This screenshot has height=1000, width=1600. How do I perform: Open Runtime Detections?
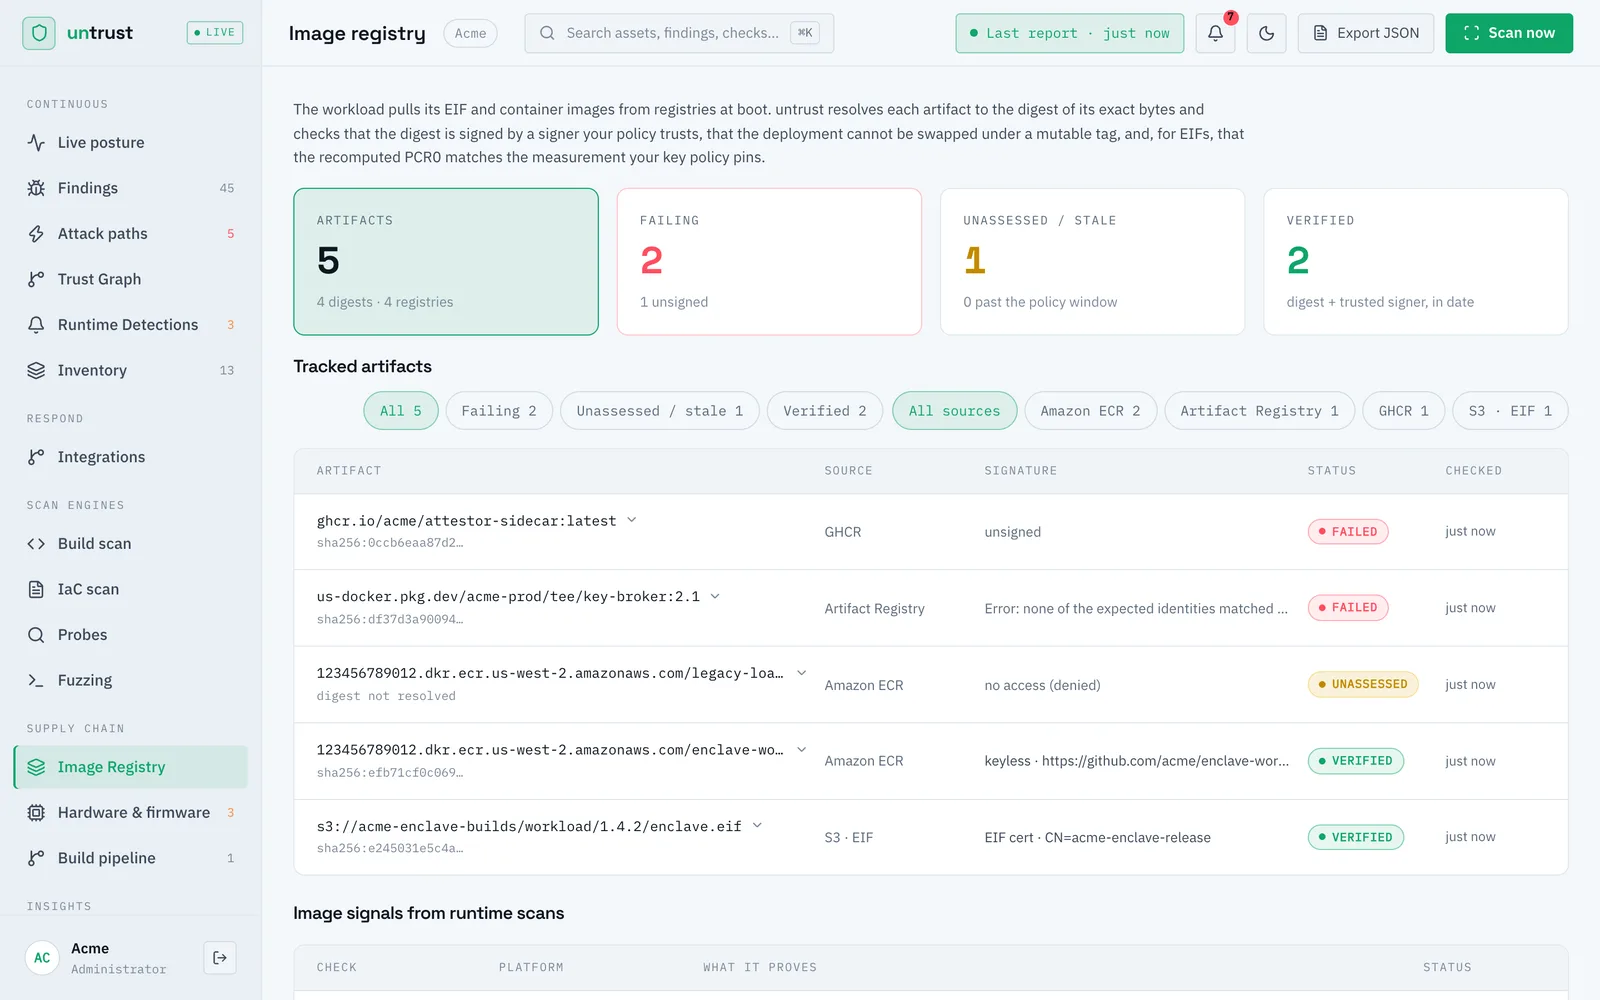(130, 325)
